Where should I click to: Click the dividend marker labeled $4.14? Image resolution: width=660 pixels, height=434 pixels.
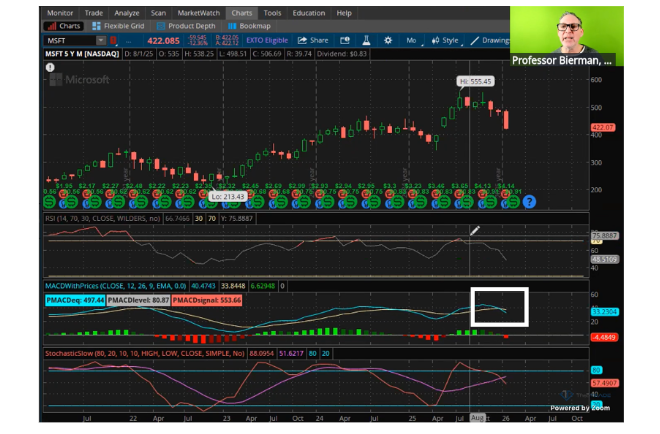point(506,186)
